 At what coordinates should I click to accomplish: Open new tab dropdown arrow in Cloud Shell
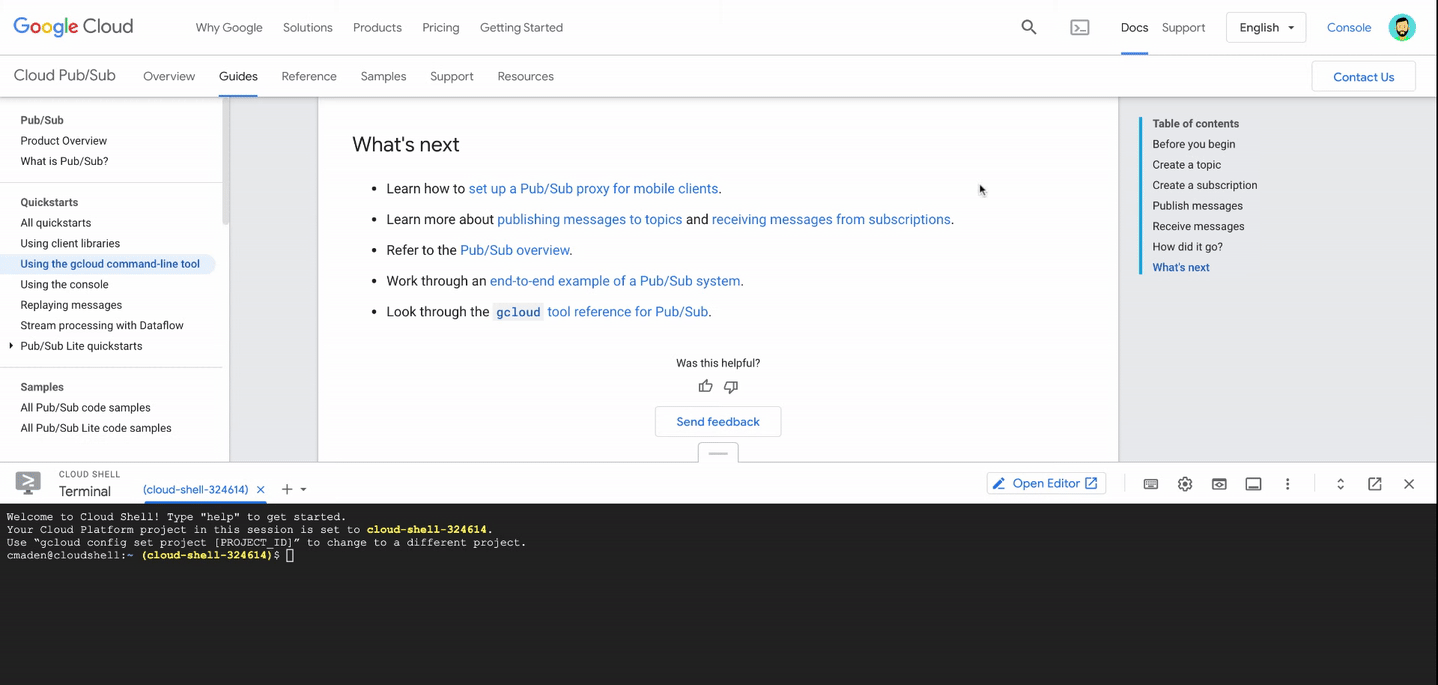[x=304, y=490]
